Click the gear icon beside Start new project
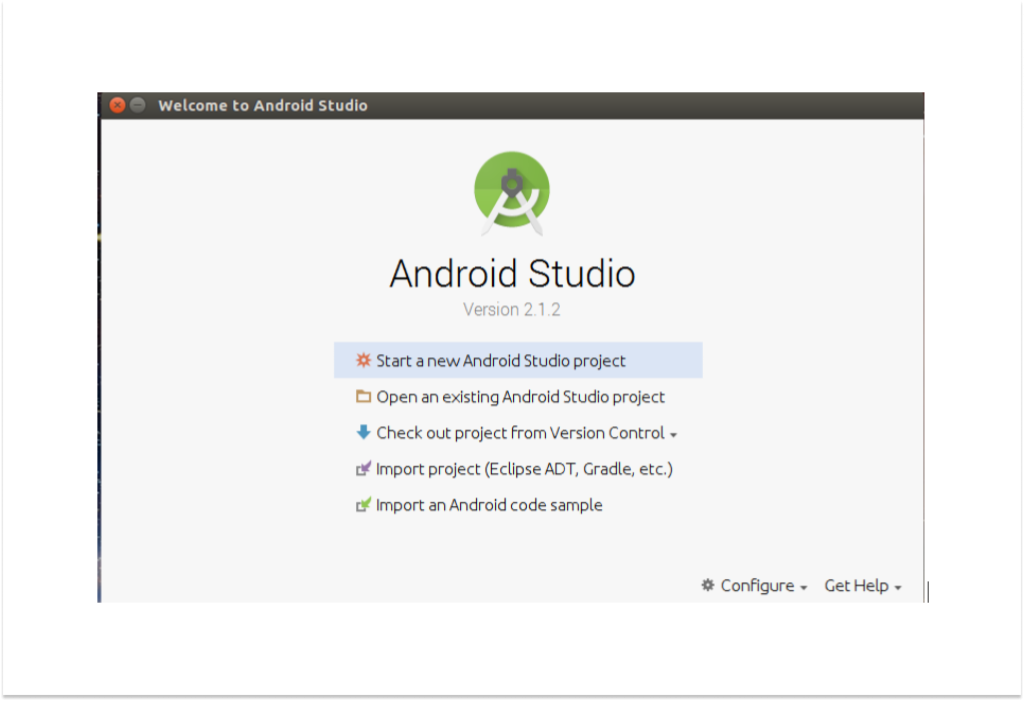The height and width of the screenshot is (701, 1024). (x=363, y=360)
